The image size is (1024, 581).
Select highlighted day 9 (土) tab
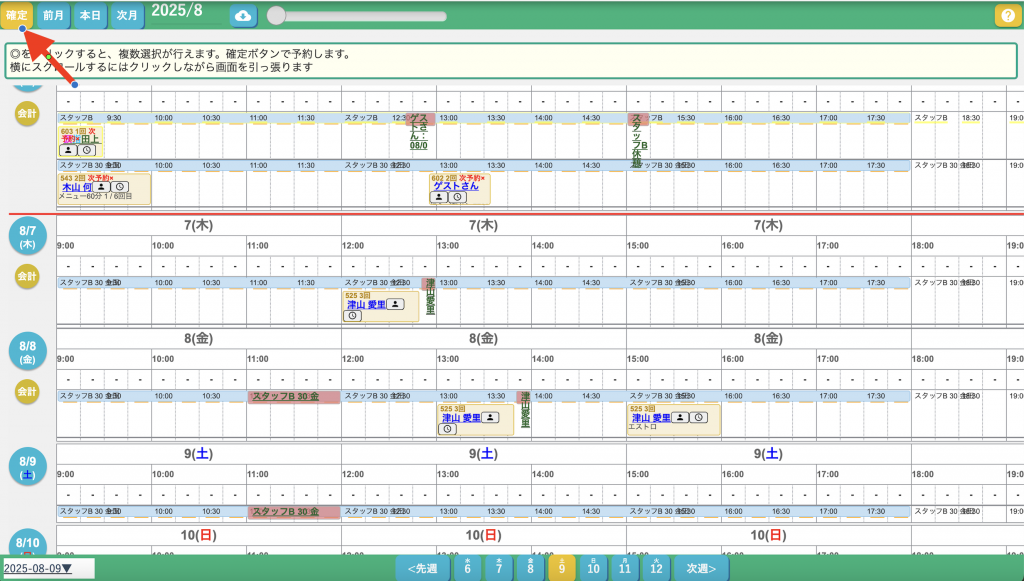[562, 568]
